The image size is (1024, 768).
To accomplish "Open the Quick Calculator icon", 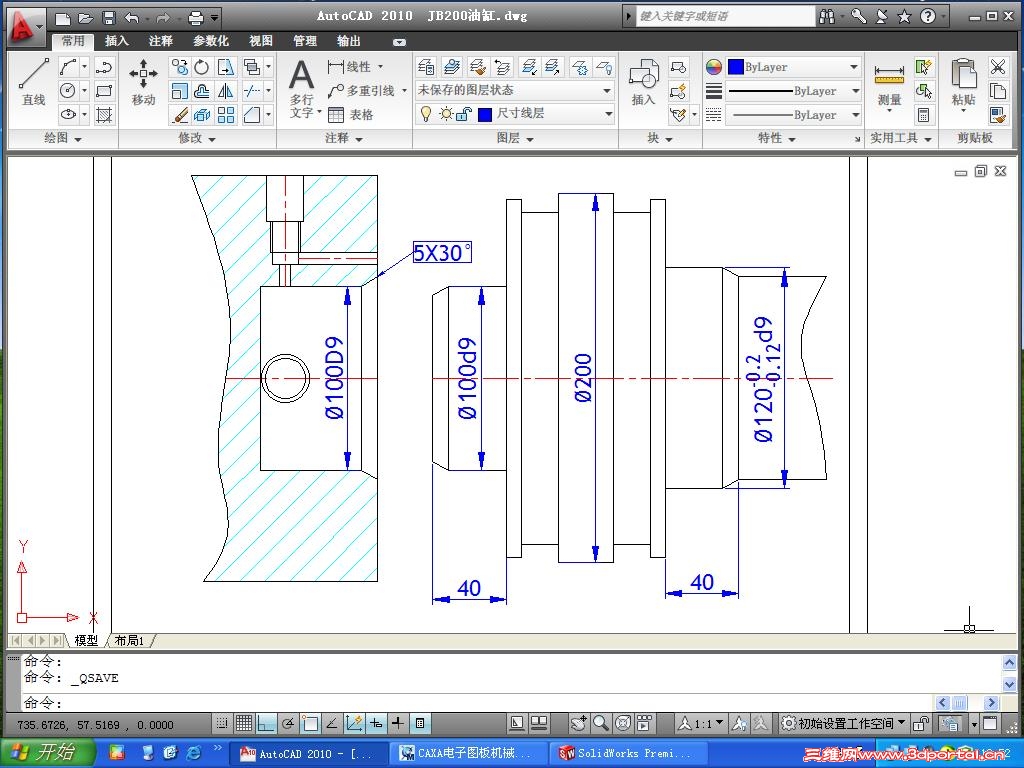I will click(923, 115).
